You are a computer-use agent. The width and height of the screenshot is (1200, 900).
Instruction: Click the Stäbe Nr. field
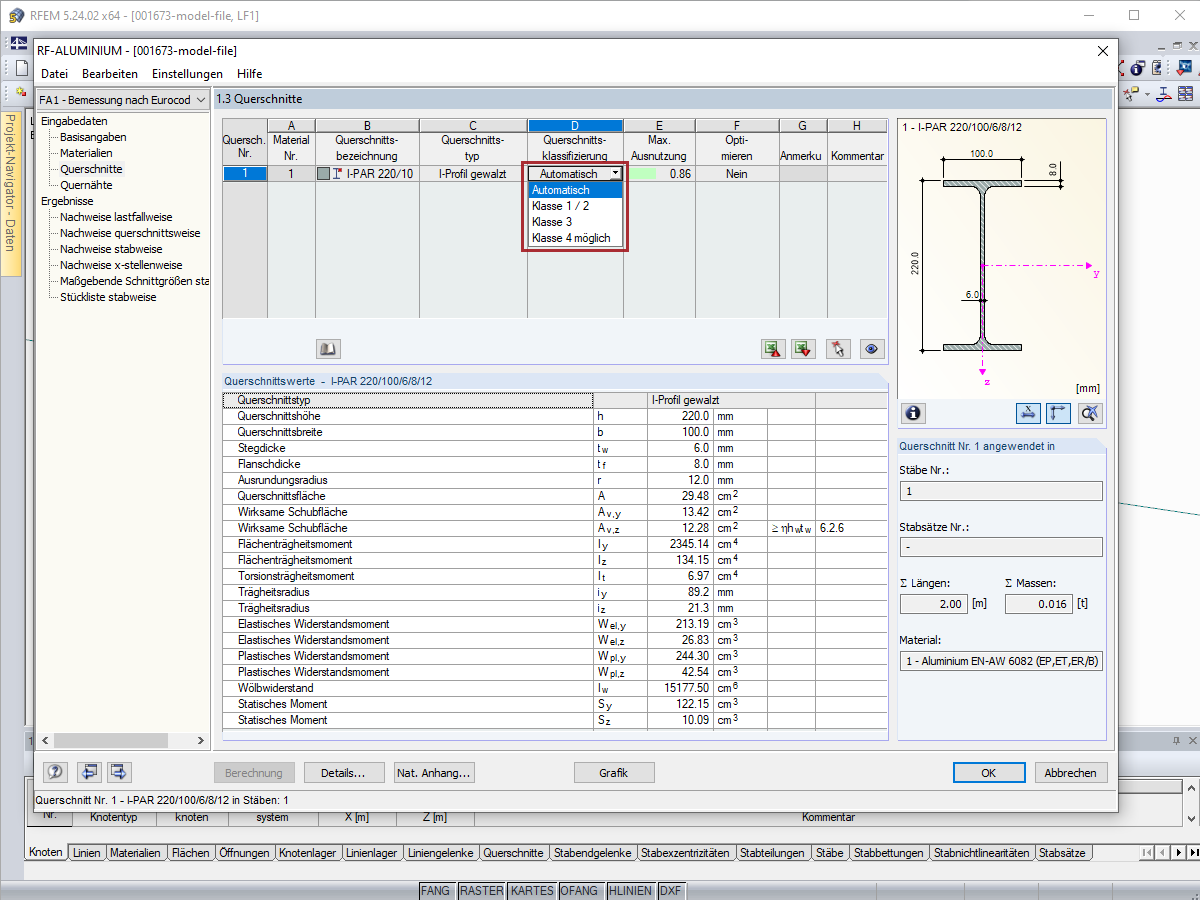click(1001, 491)
